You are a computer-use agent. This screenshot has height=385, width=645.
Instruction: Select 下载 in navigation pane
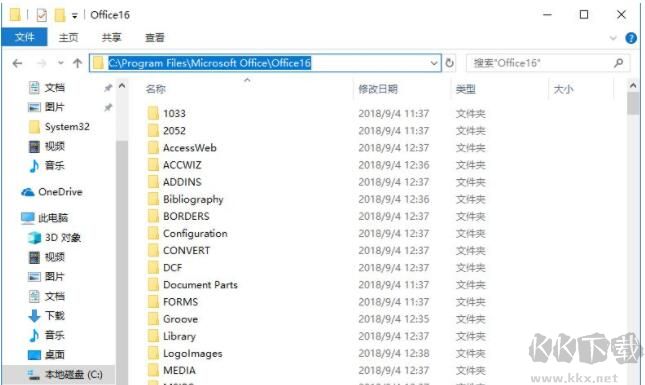(x=55, y=316)
